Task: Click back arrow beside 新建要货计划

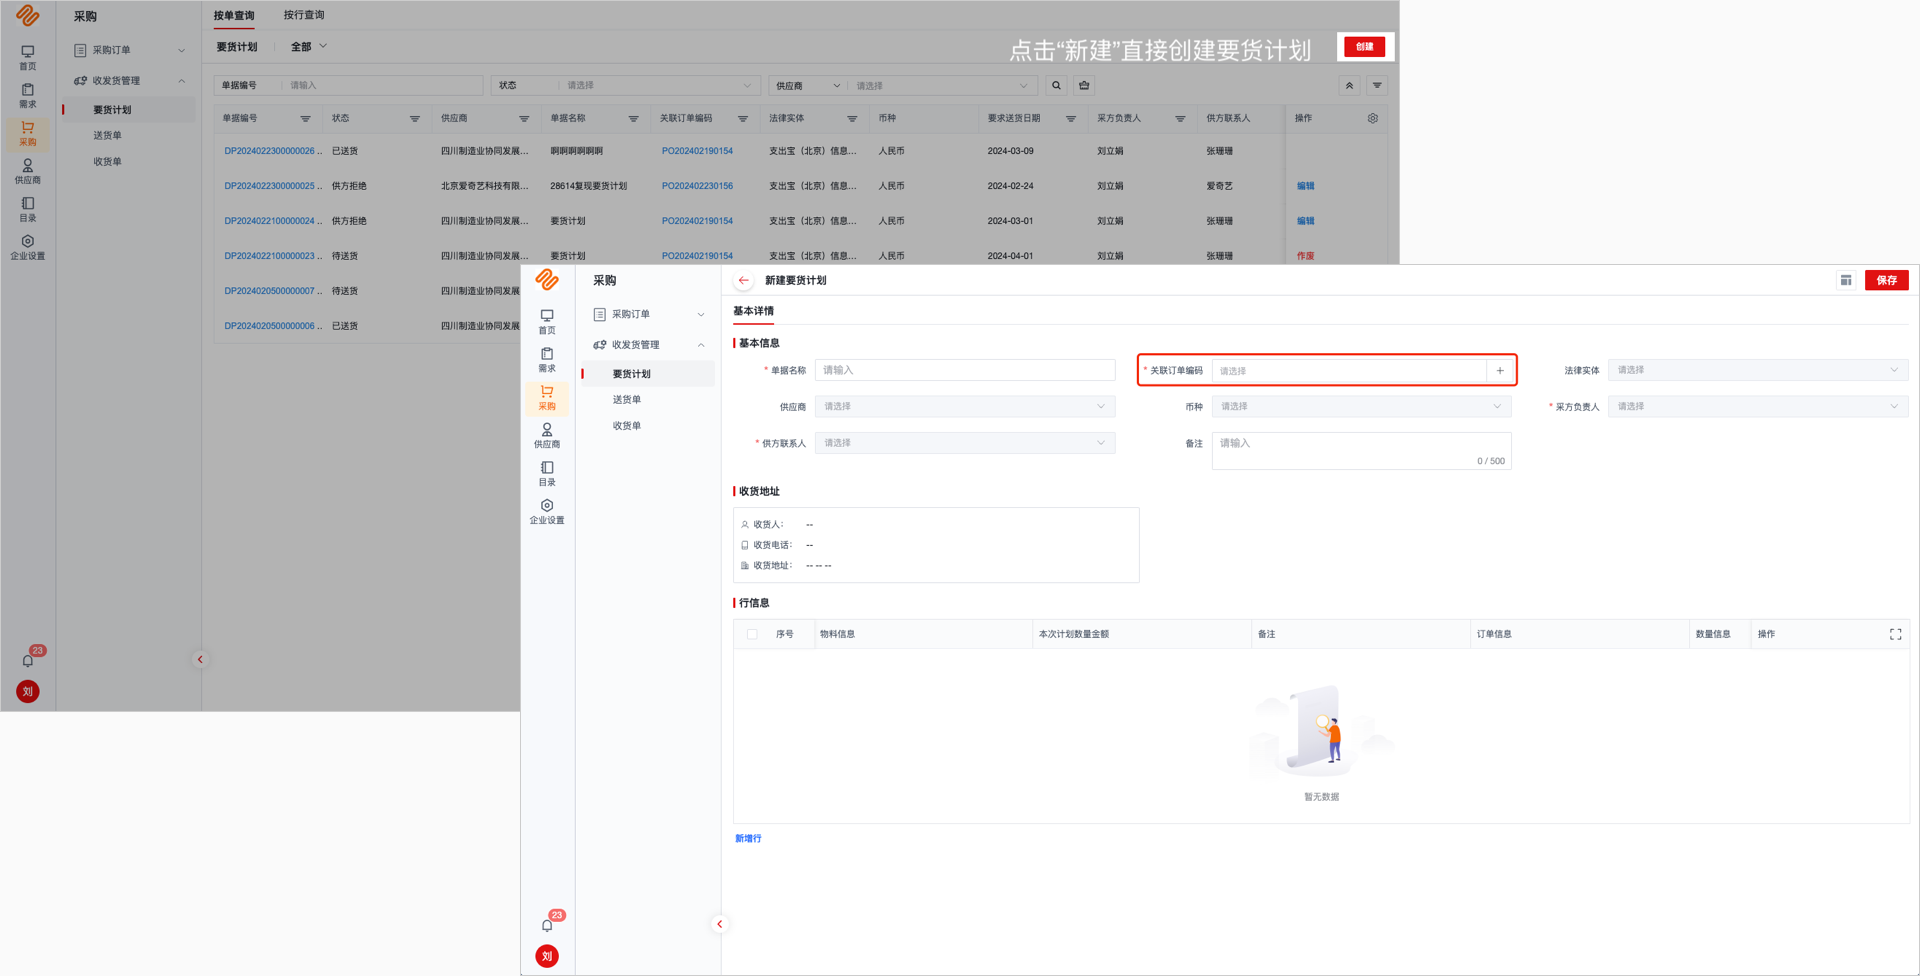Action: click(744, 280)
